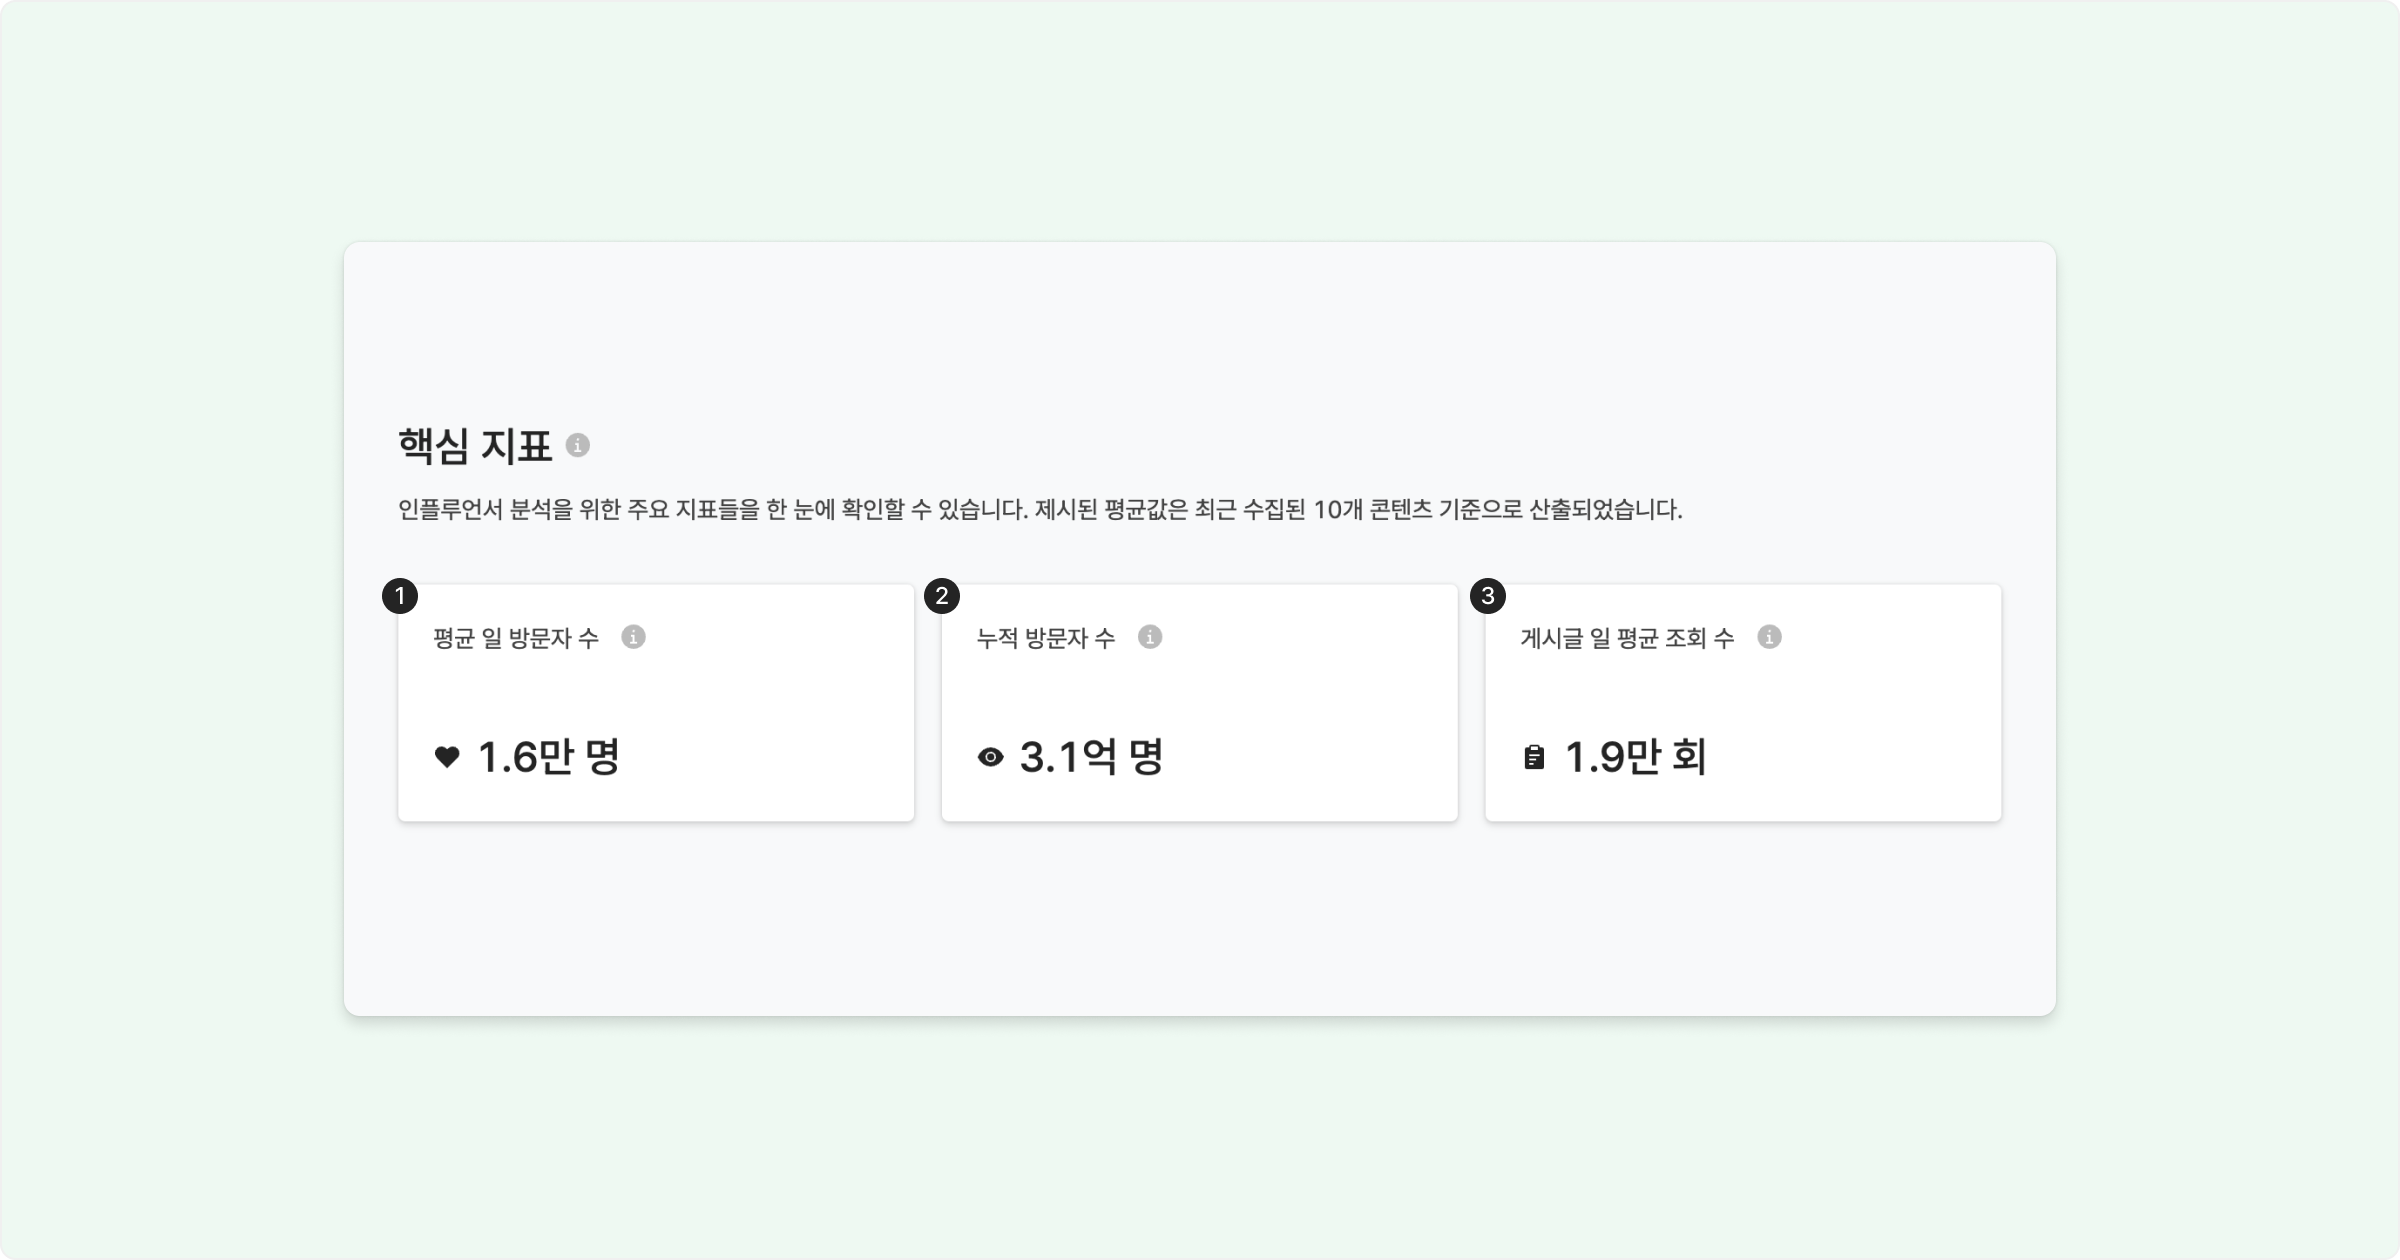Click the 1.9만 회 value
2400x1260 pixels.
(x=1635, y=757)
